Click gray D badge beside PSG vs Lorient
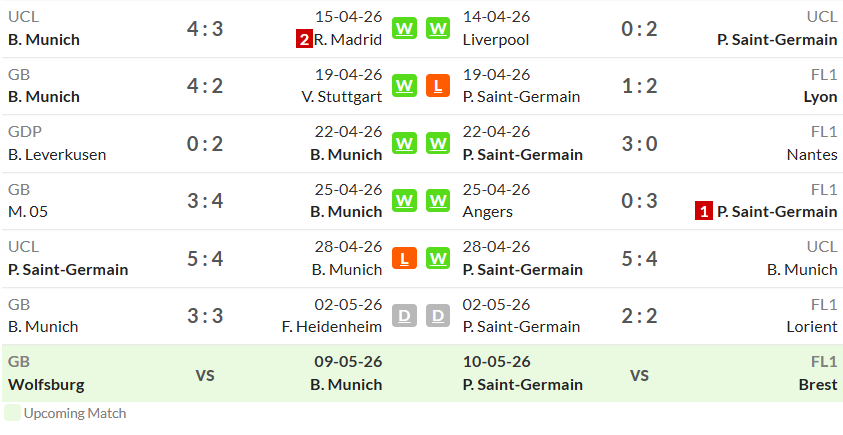The height and width of the screenshot is (435, 843). (438, 316)
